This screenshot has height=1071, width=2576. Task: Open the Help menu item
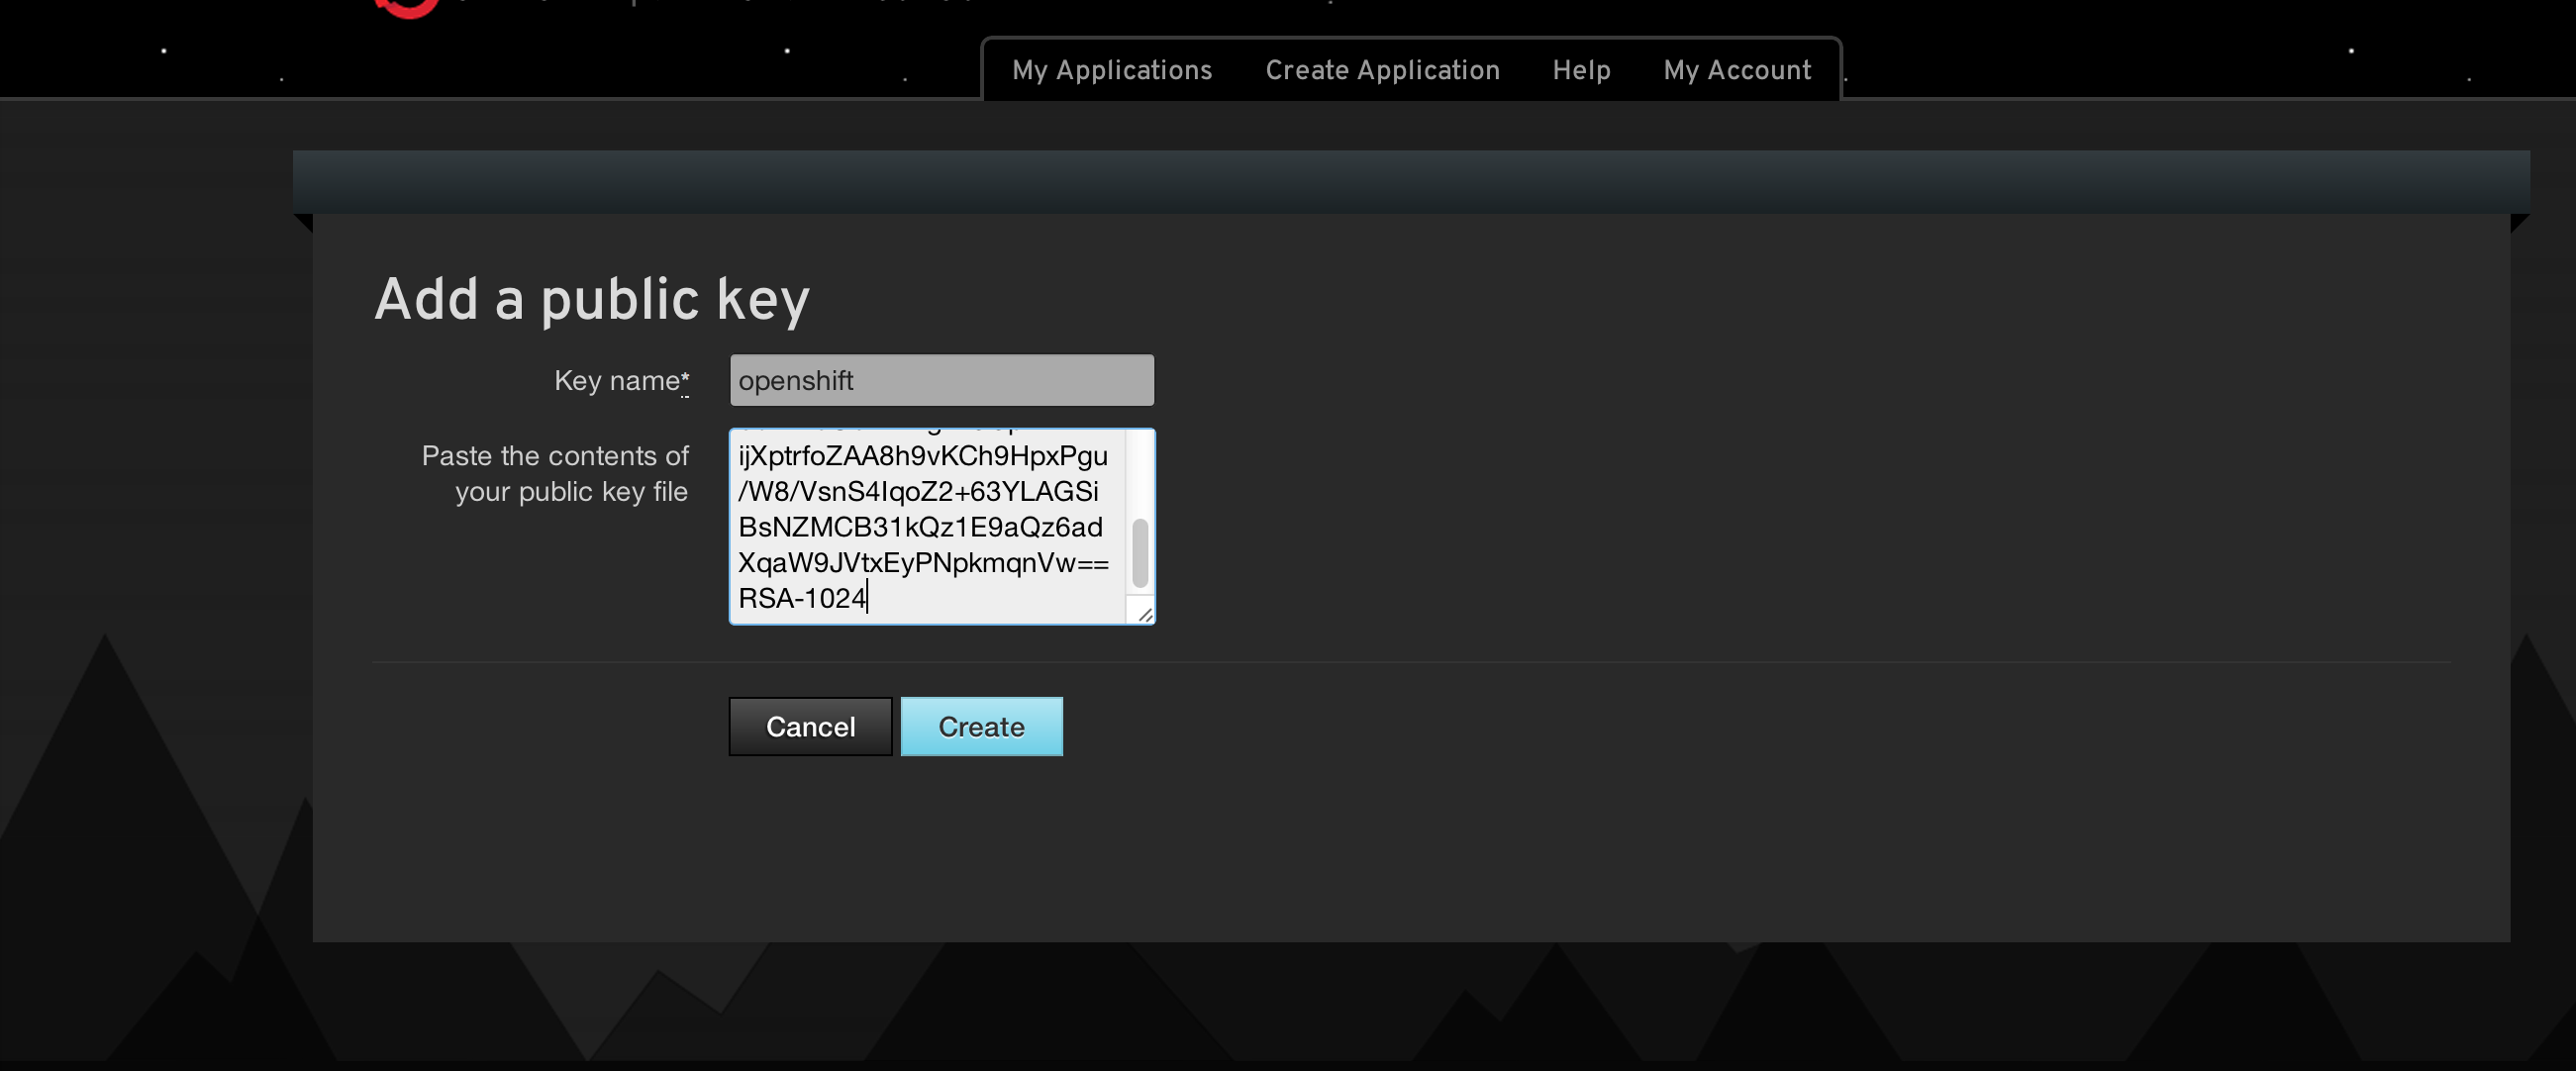point(1580,70)
